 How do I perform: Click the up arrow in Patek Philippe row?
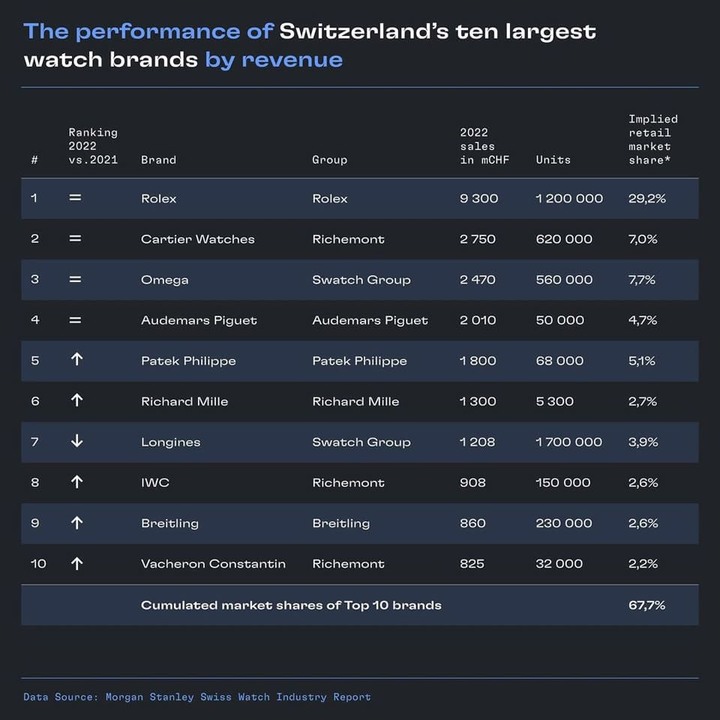[77, 360]
